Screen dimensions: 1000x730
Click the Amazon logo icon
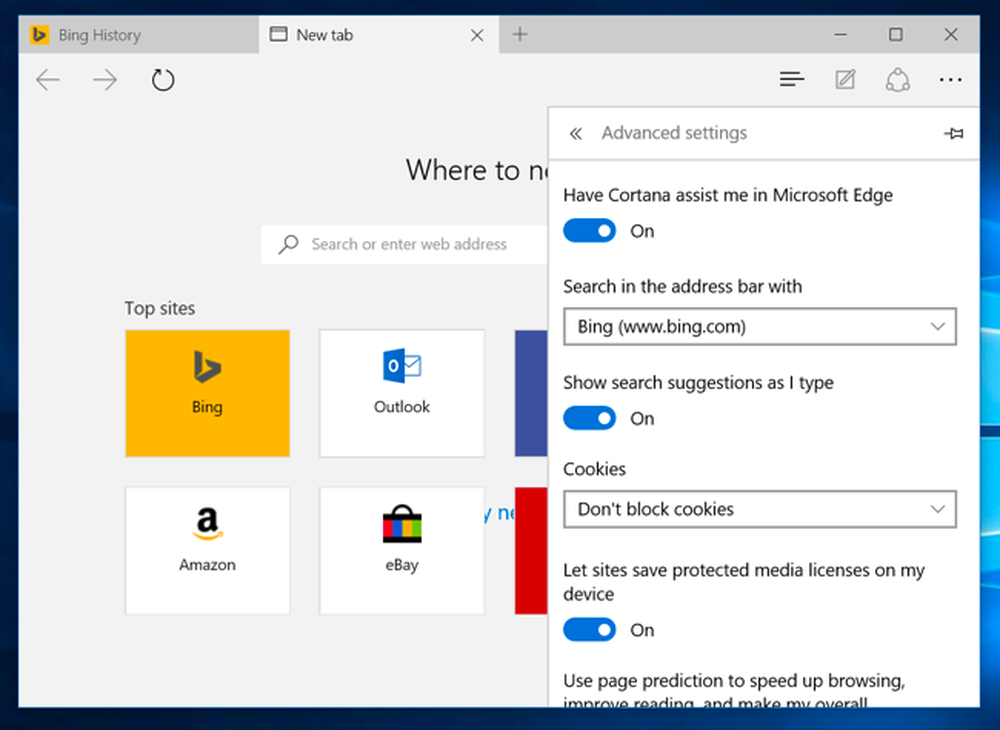(x=207, y=523)
